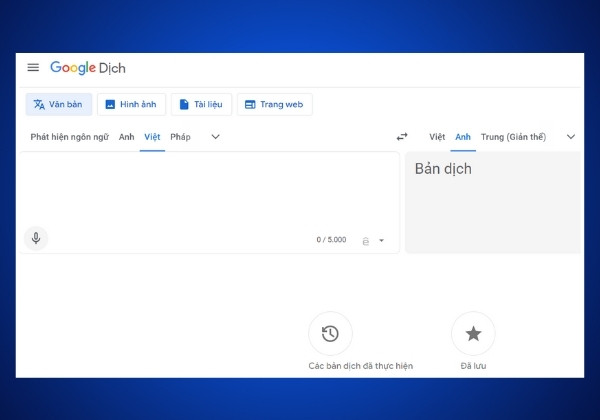Select Việt as source language
This screenshot has height=420, width=600.
pos(152,137)
